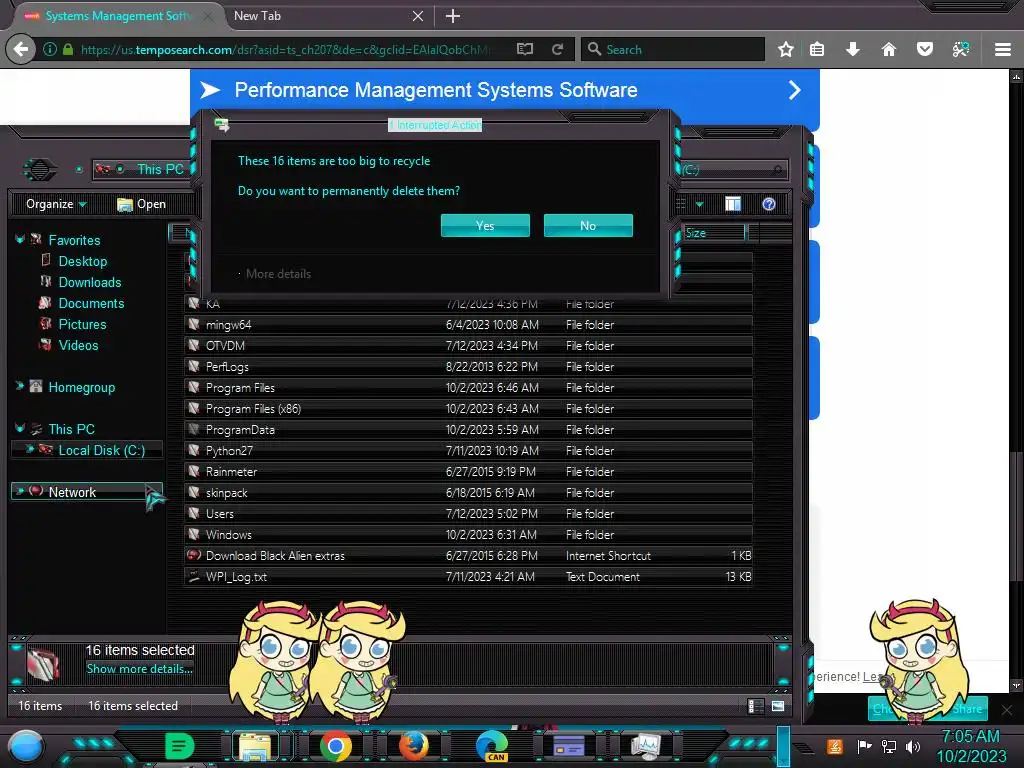Select the WPI_Log.txt file

pyautogui.click(x=469, y=577)
